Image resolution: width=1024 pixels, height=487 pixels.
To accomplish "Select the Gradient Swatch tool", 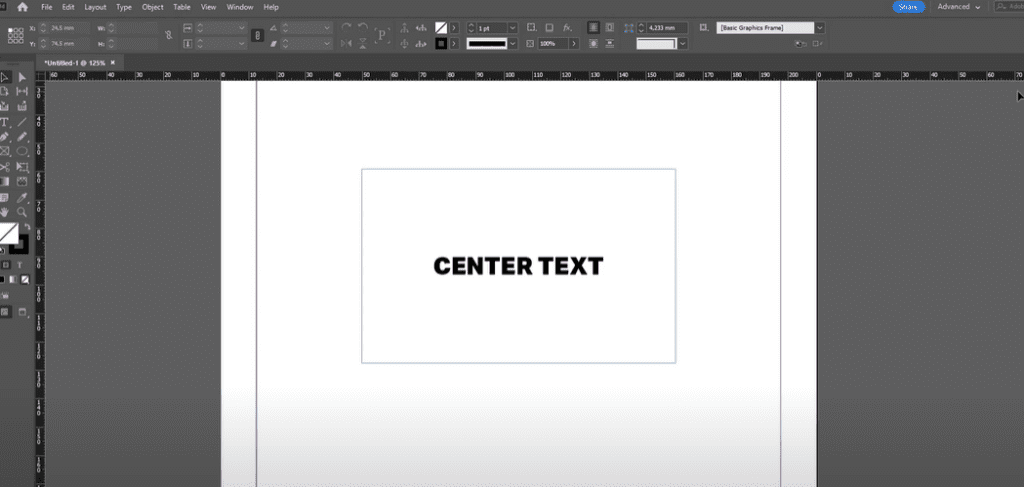I will coord(5,181).
